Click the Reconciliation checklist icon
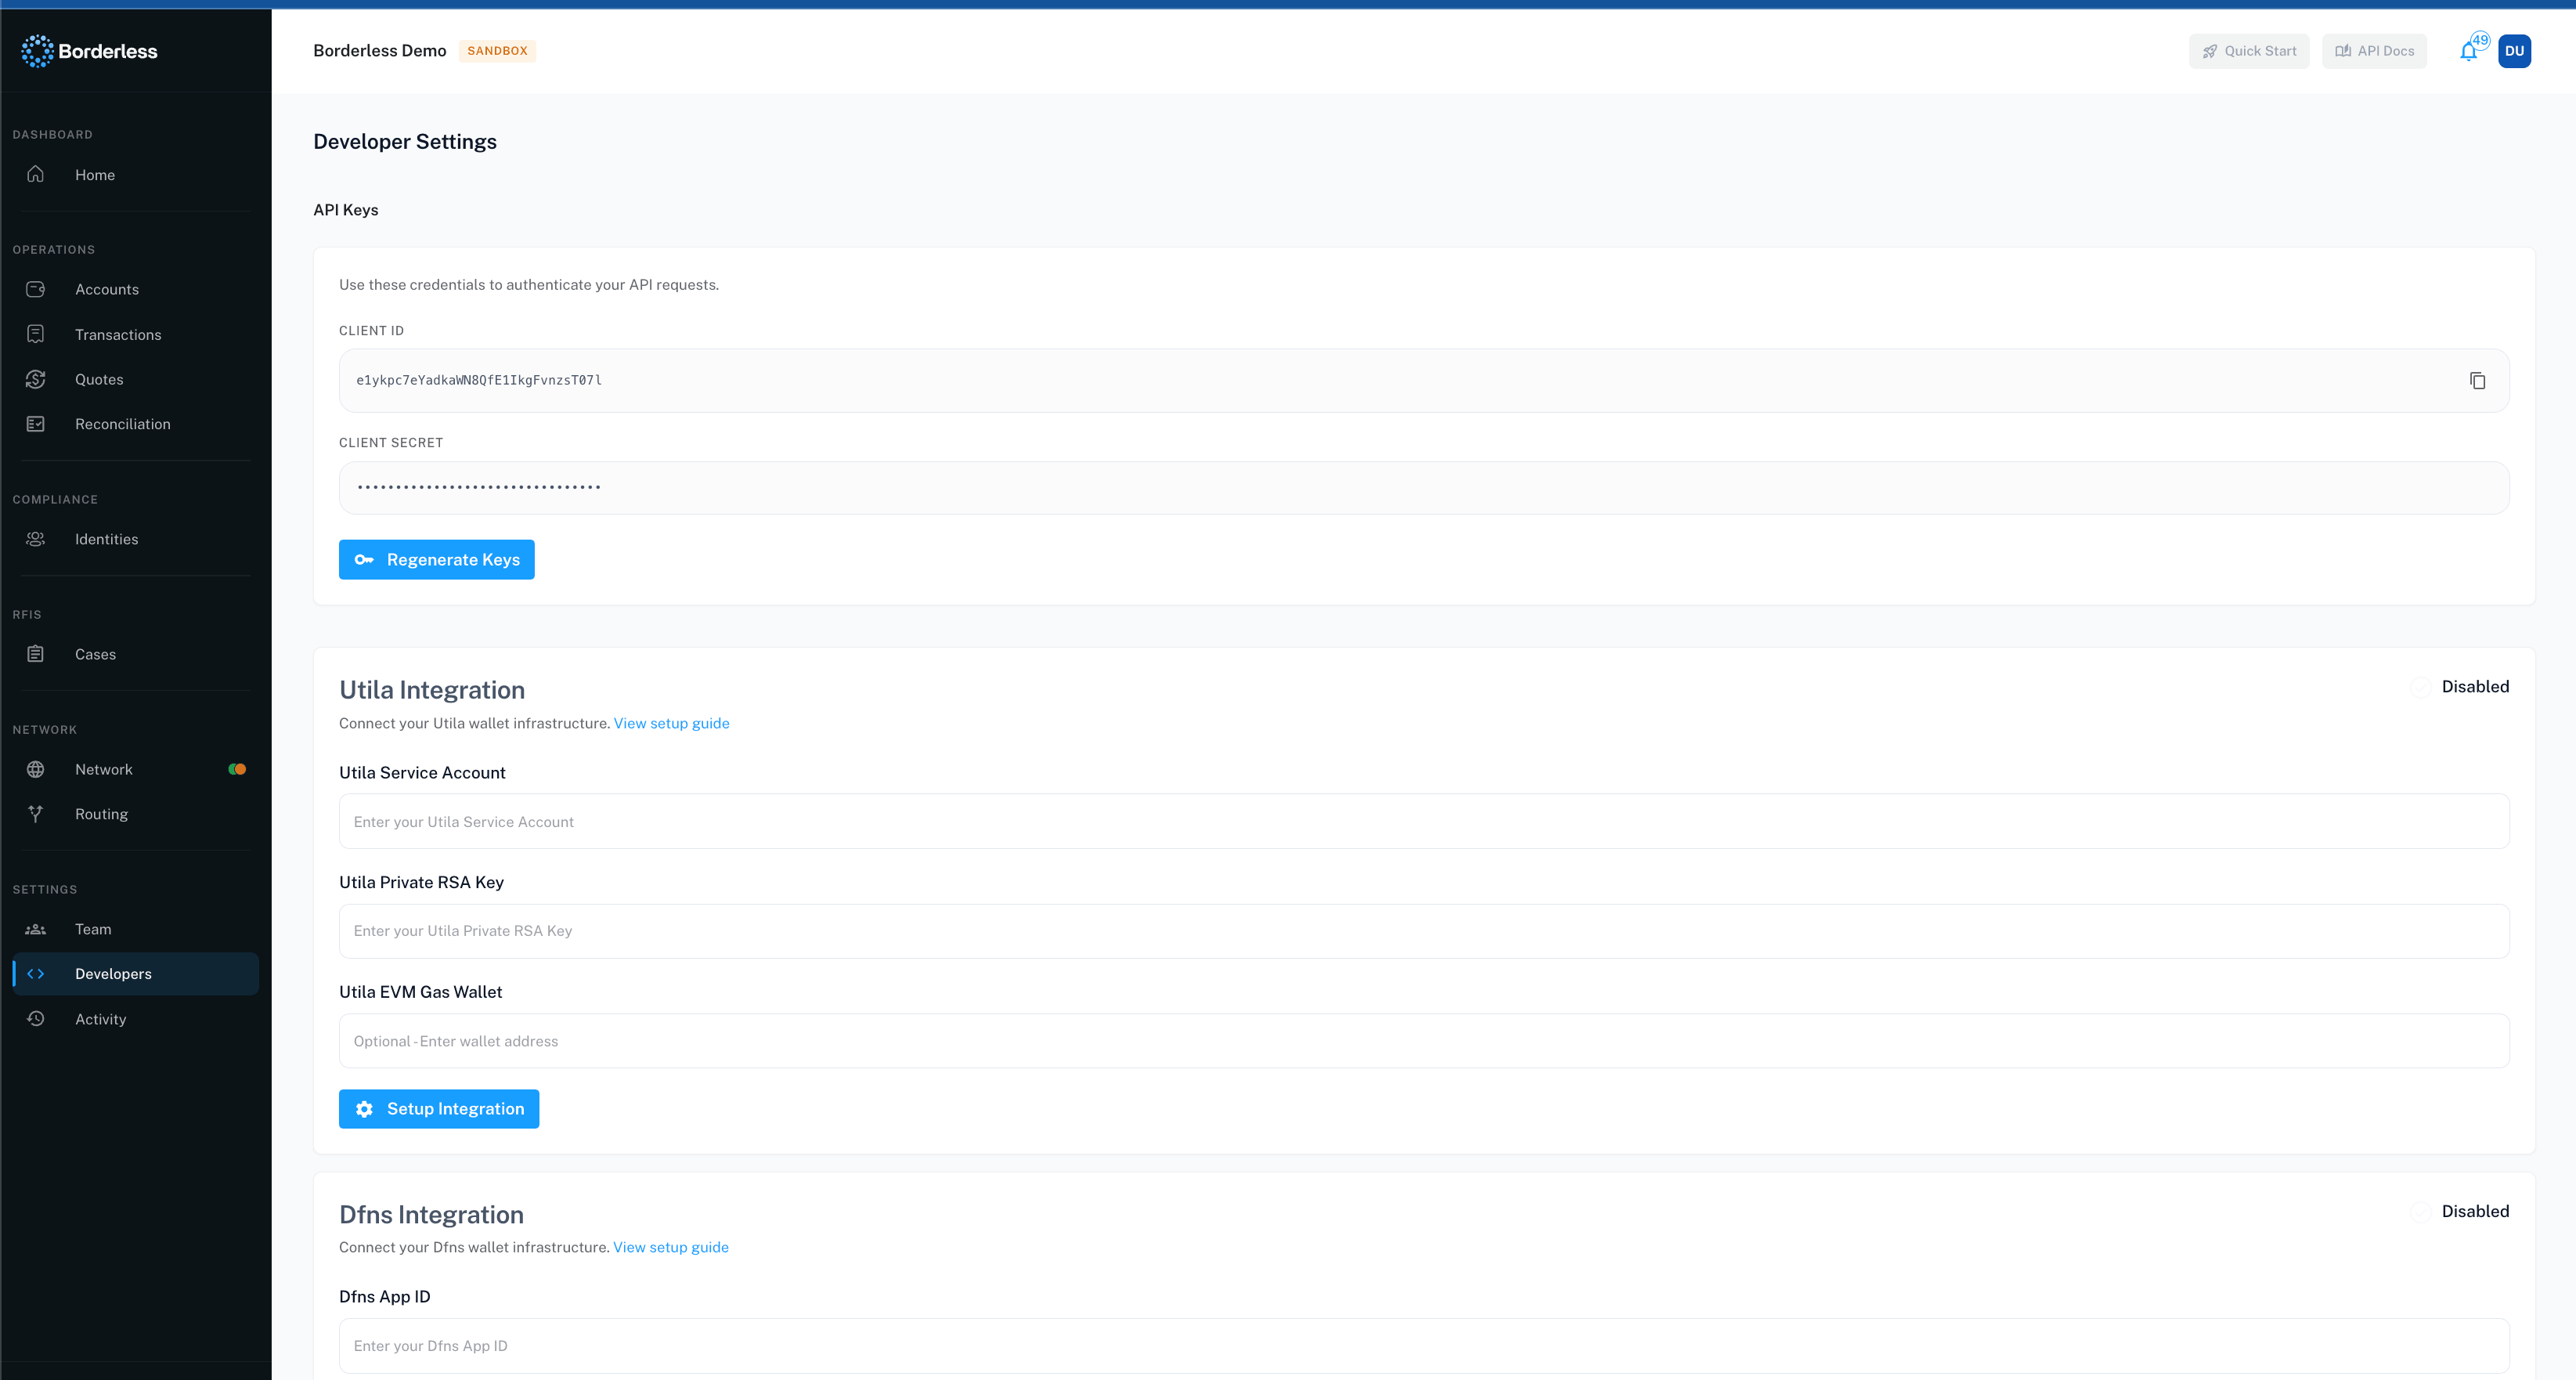 36,424
